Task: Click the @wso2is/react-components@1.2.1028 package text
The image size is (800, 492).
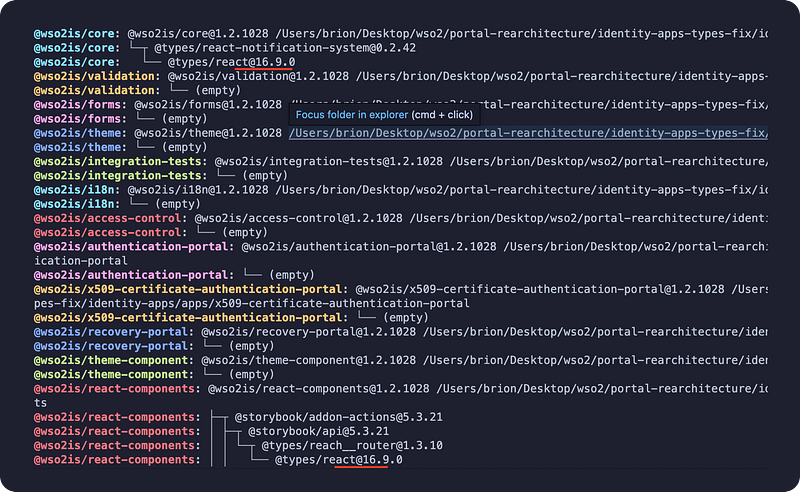Action: [318, 389]
